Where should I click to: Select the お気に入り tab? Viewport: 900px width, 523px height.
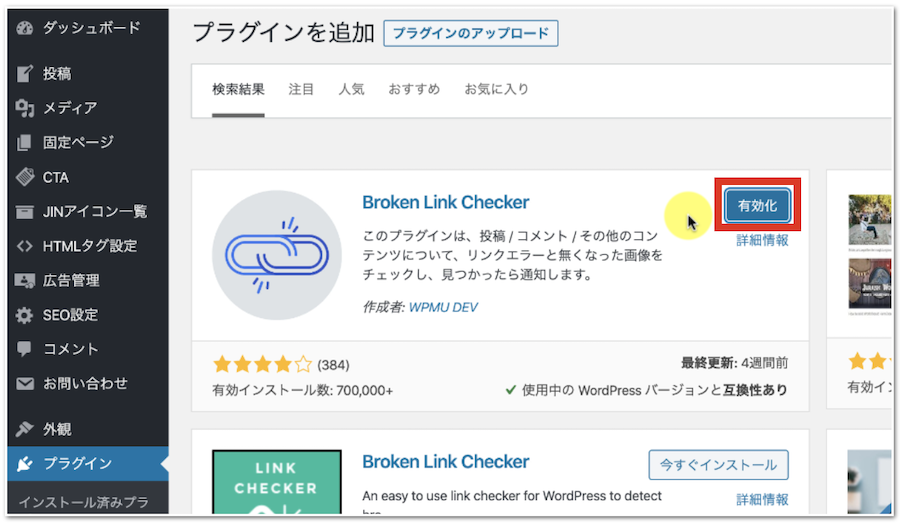496,89
